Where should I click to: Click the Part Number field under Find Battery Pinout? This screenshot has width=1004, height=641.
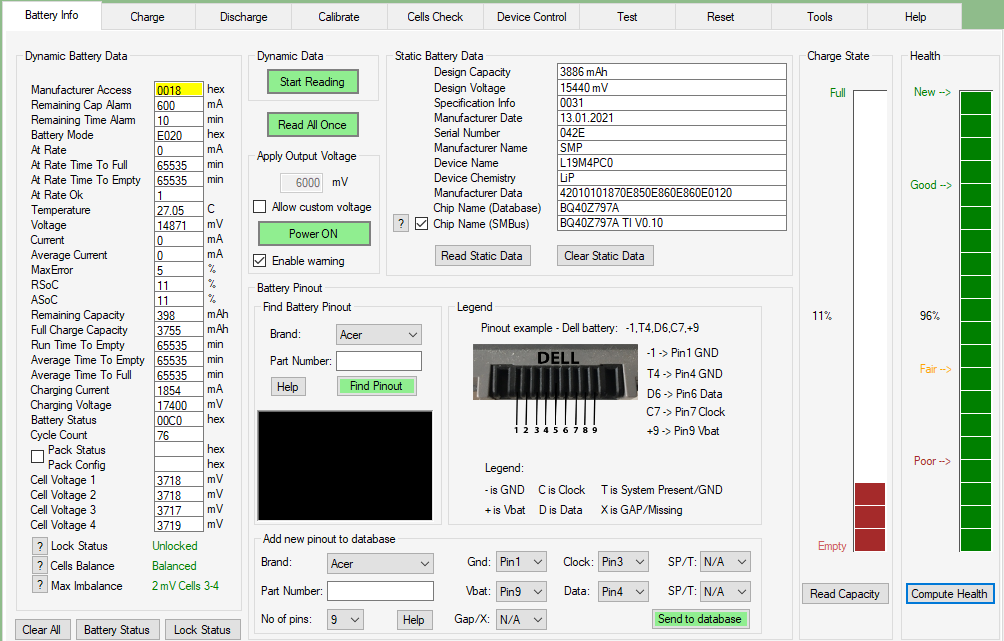click(x=378, y=361)
